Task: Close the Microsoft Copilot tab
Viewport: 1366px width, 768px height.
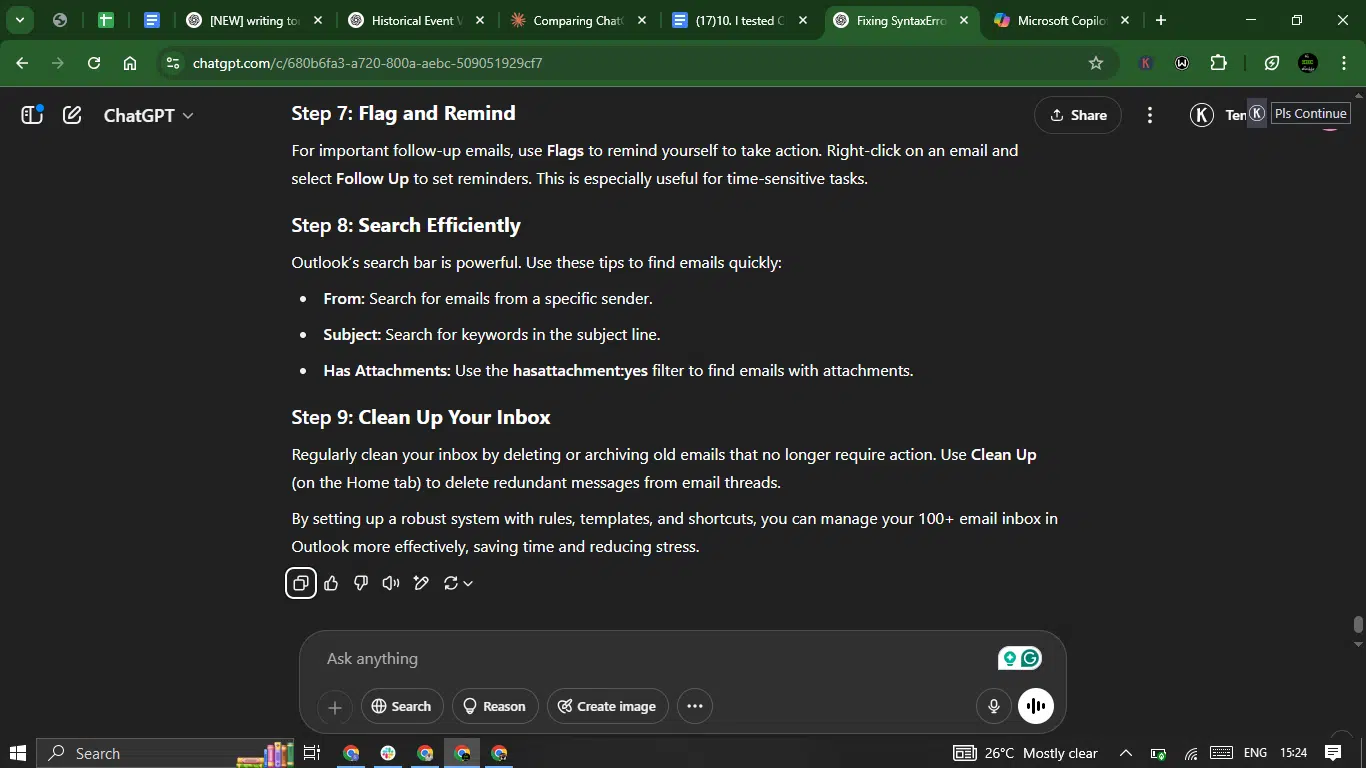Action: tap(1125, 20)
